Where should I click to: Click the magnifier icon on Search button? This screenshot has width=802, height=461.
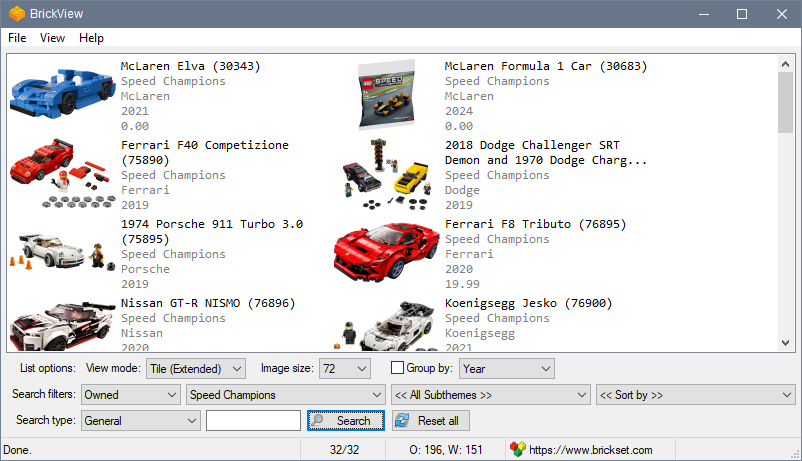[x=318, y=421]
